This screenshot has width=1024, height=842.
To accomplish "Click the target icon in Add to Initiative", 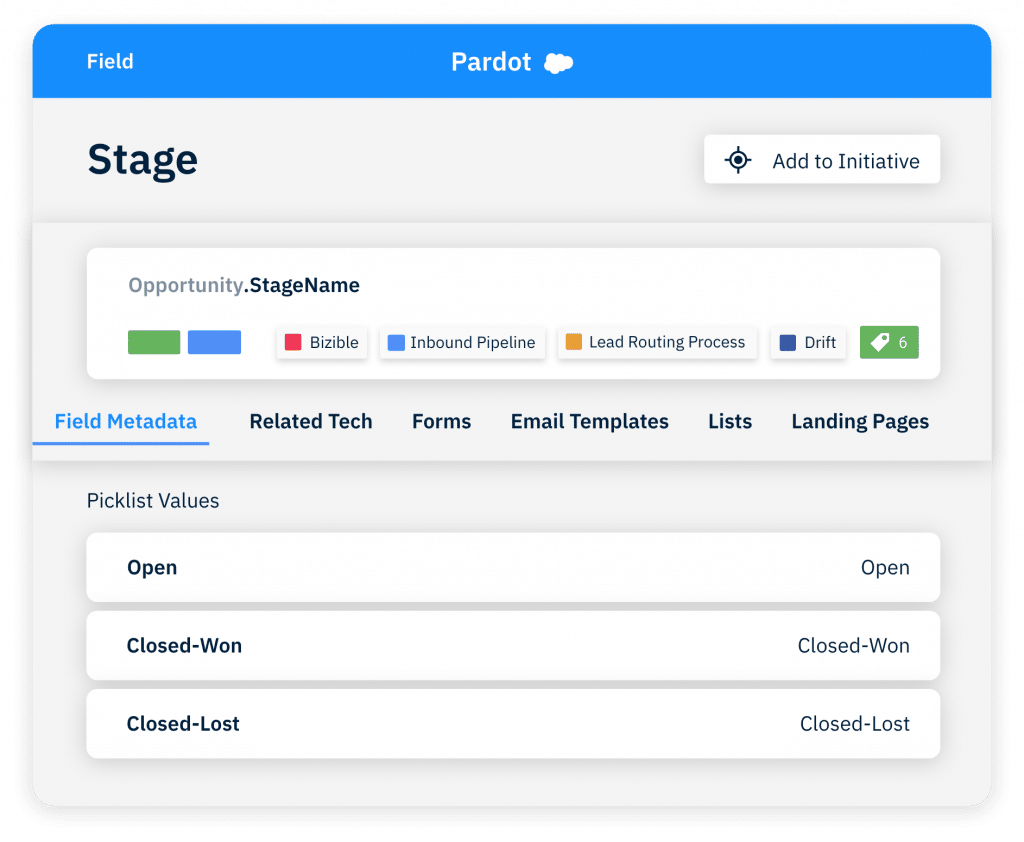I will click(738, 160).
